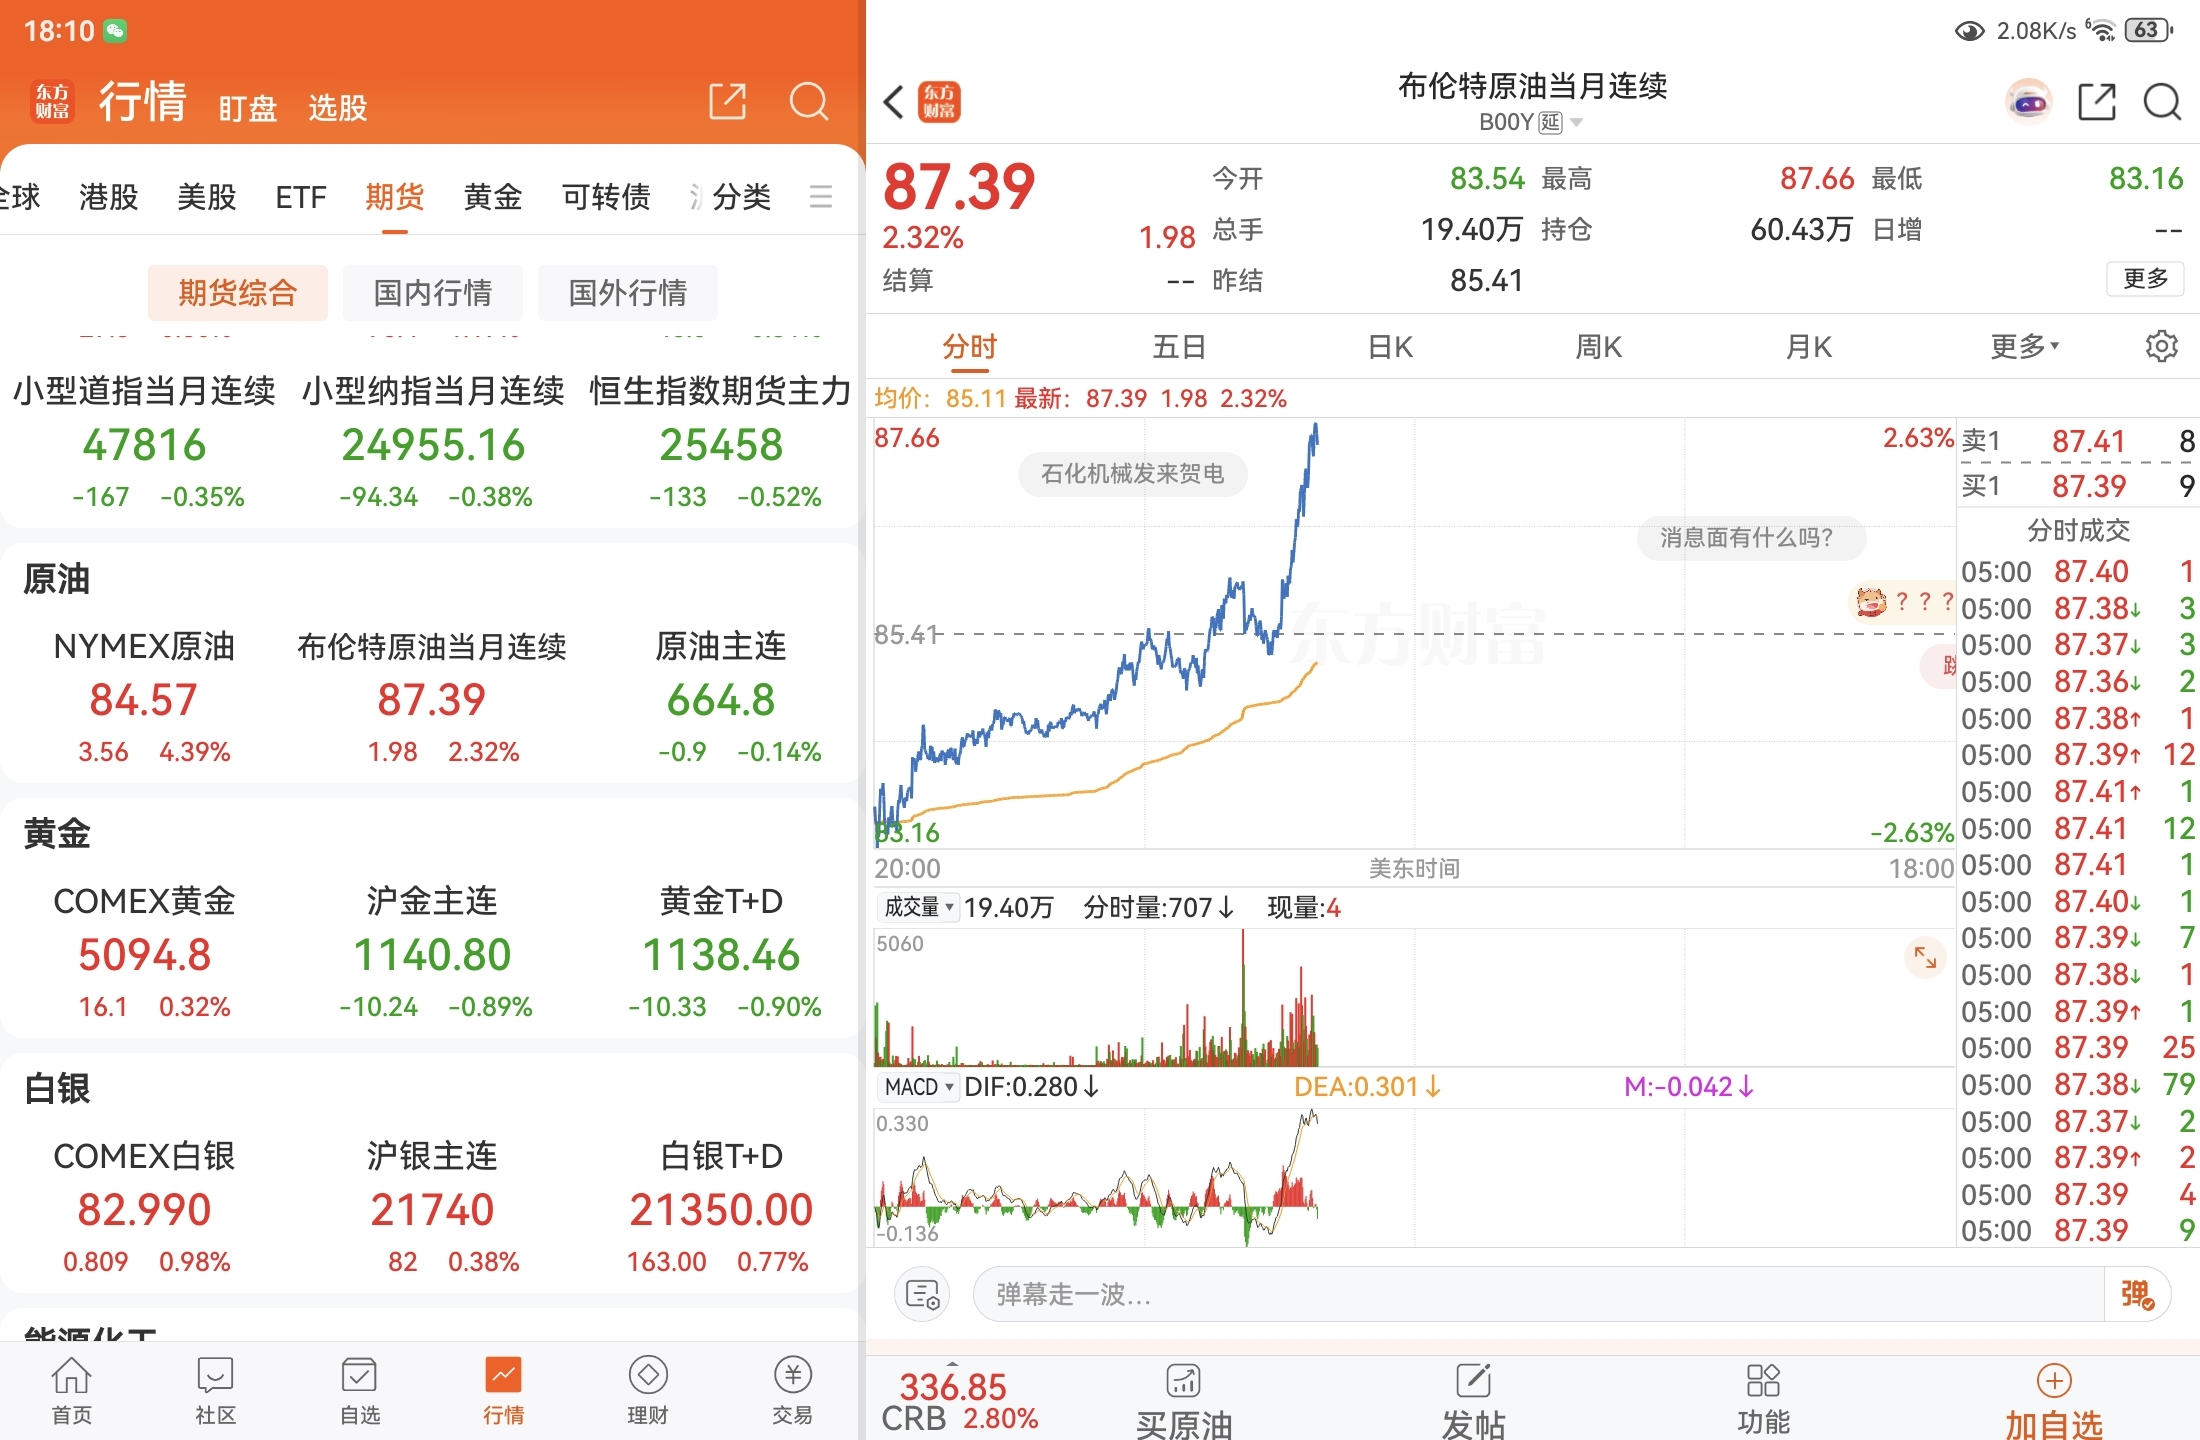Tap the back arrow on Brent crude page
Viewport: 2200px width, 1440px height.
coord(894,102)
